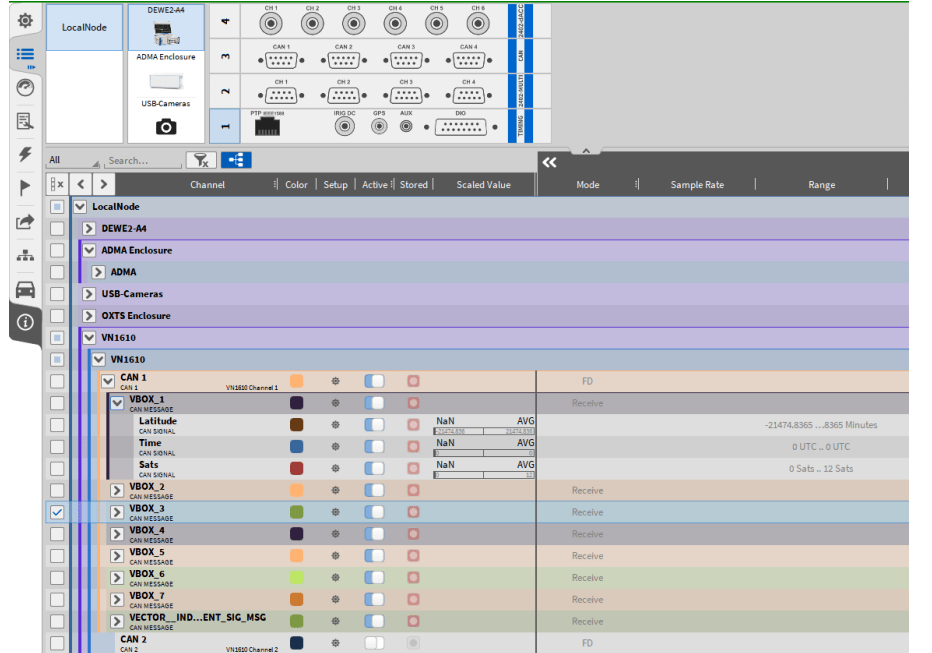Click the Sample Rate column header
The height and width of the screenshot is (653, 932).
click(697, 185)
